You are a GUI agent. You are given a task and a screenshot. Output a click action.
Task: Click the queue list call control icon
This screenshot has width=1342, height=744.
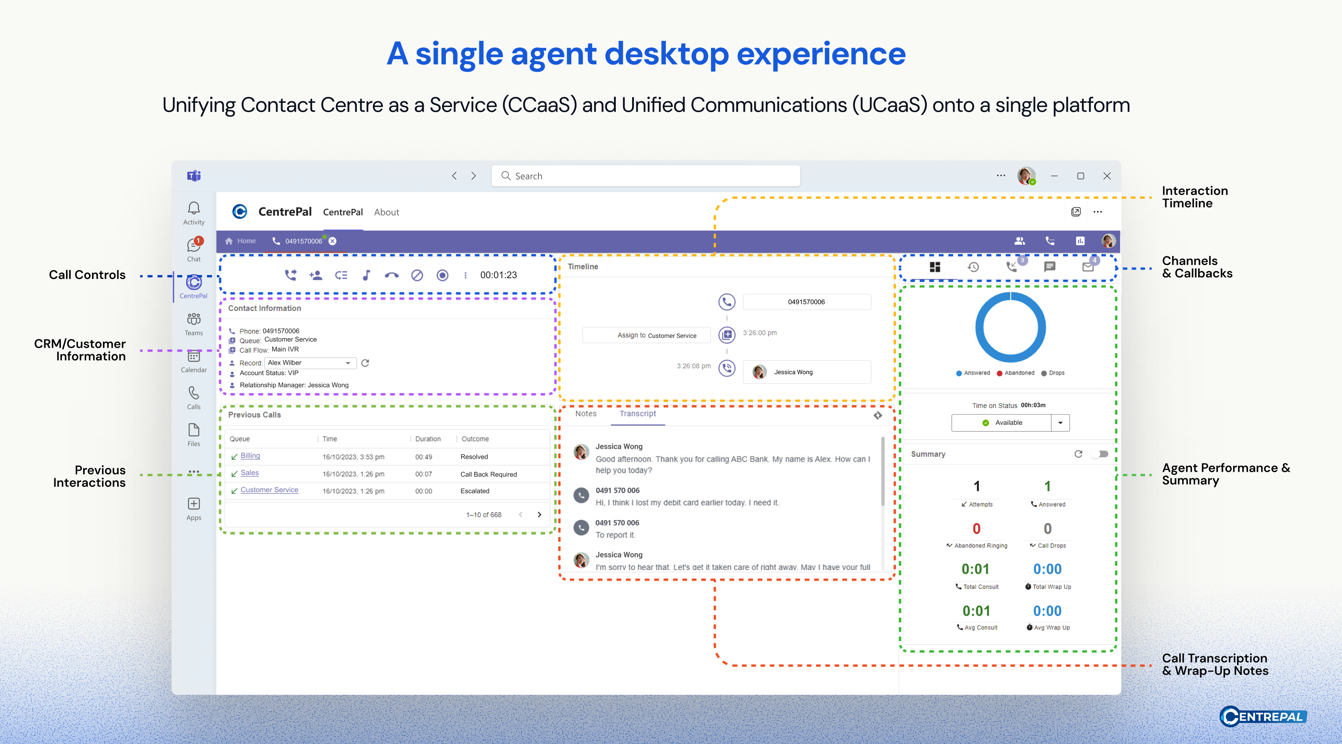[341, 275]
